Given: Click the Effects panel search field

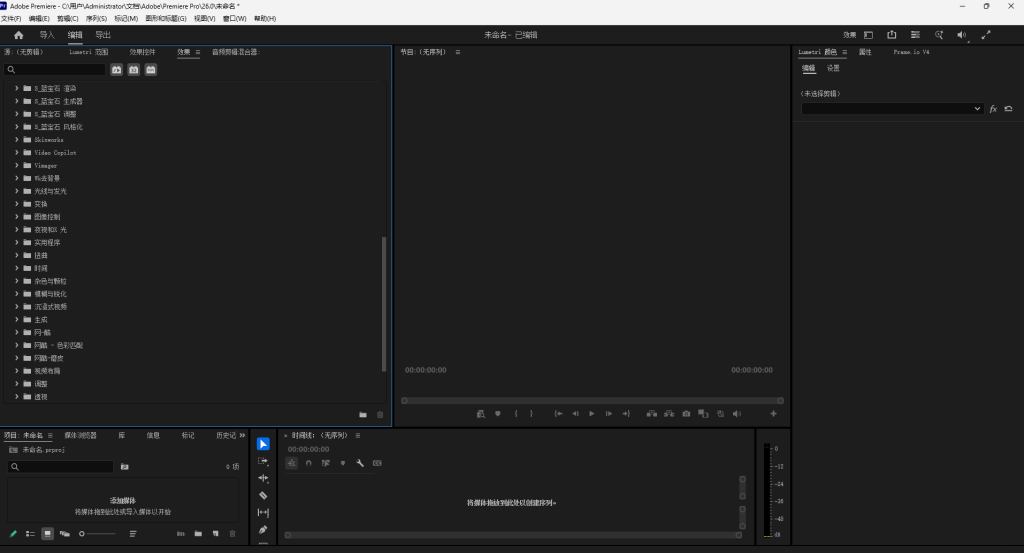Looking at the screenshot, I should (55, 70).
